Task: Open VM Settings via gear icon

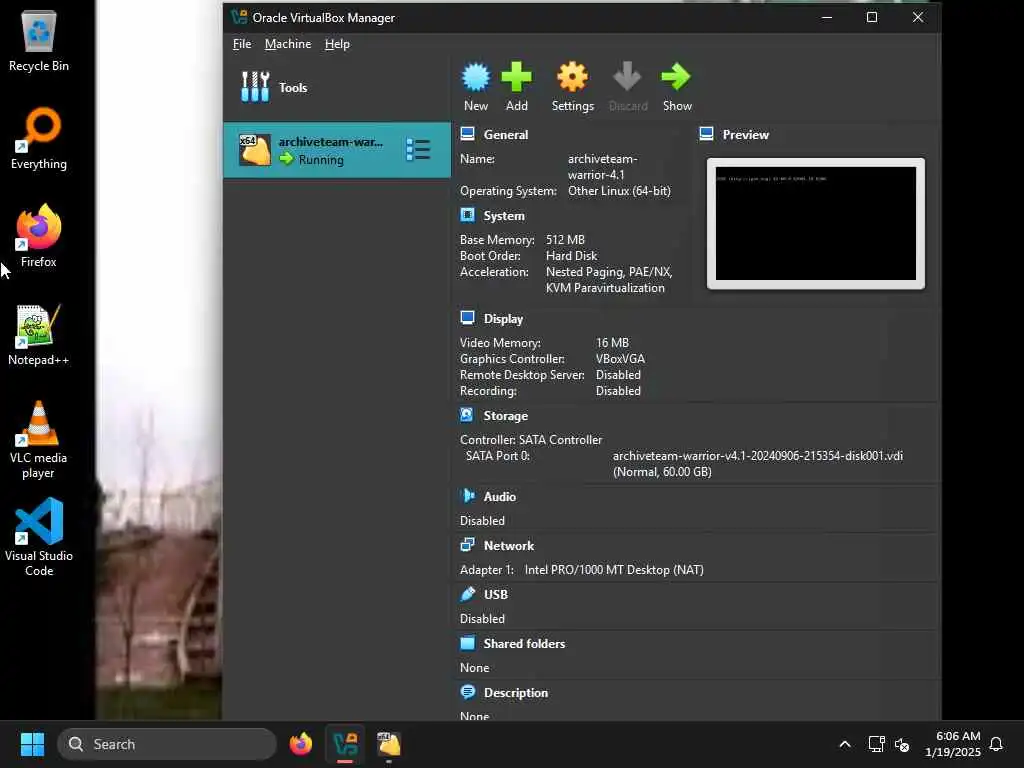Action: 572,77
